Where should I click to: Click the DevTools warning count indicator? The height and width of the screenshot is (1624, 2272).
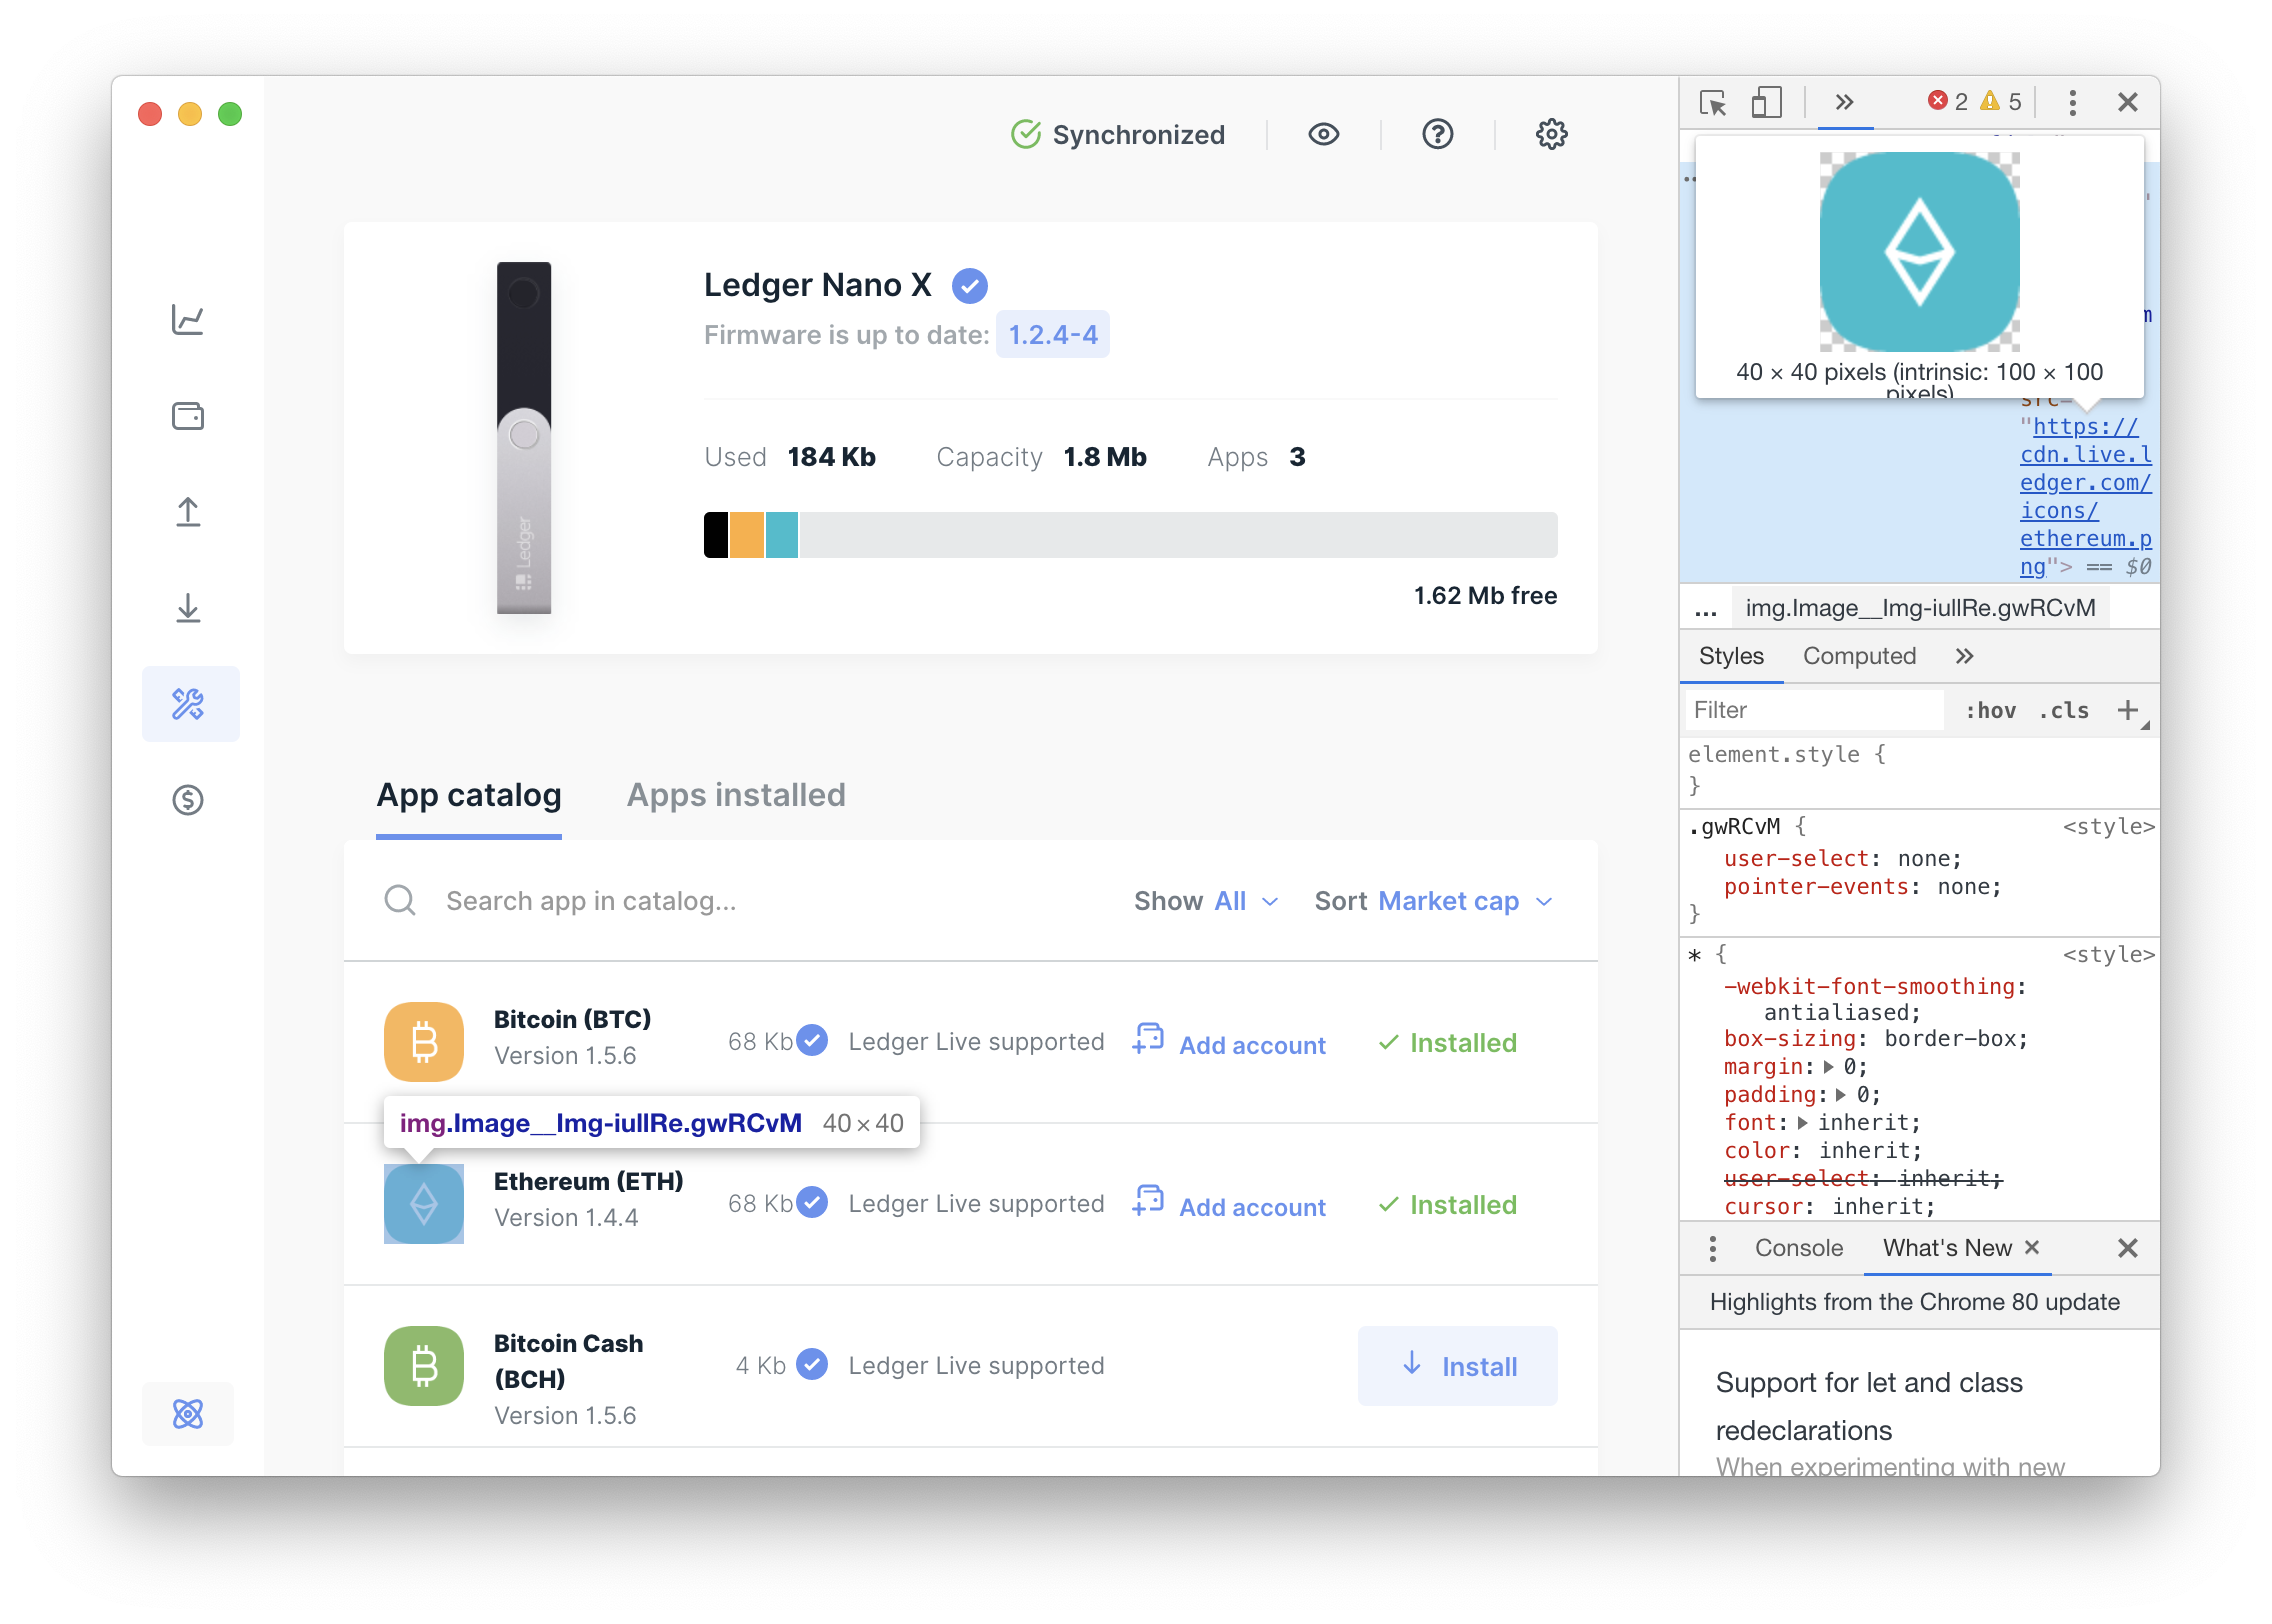click(x=2001, y=102)
